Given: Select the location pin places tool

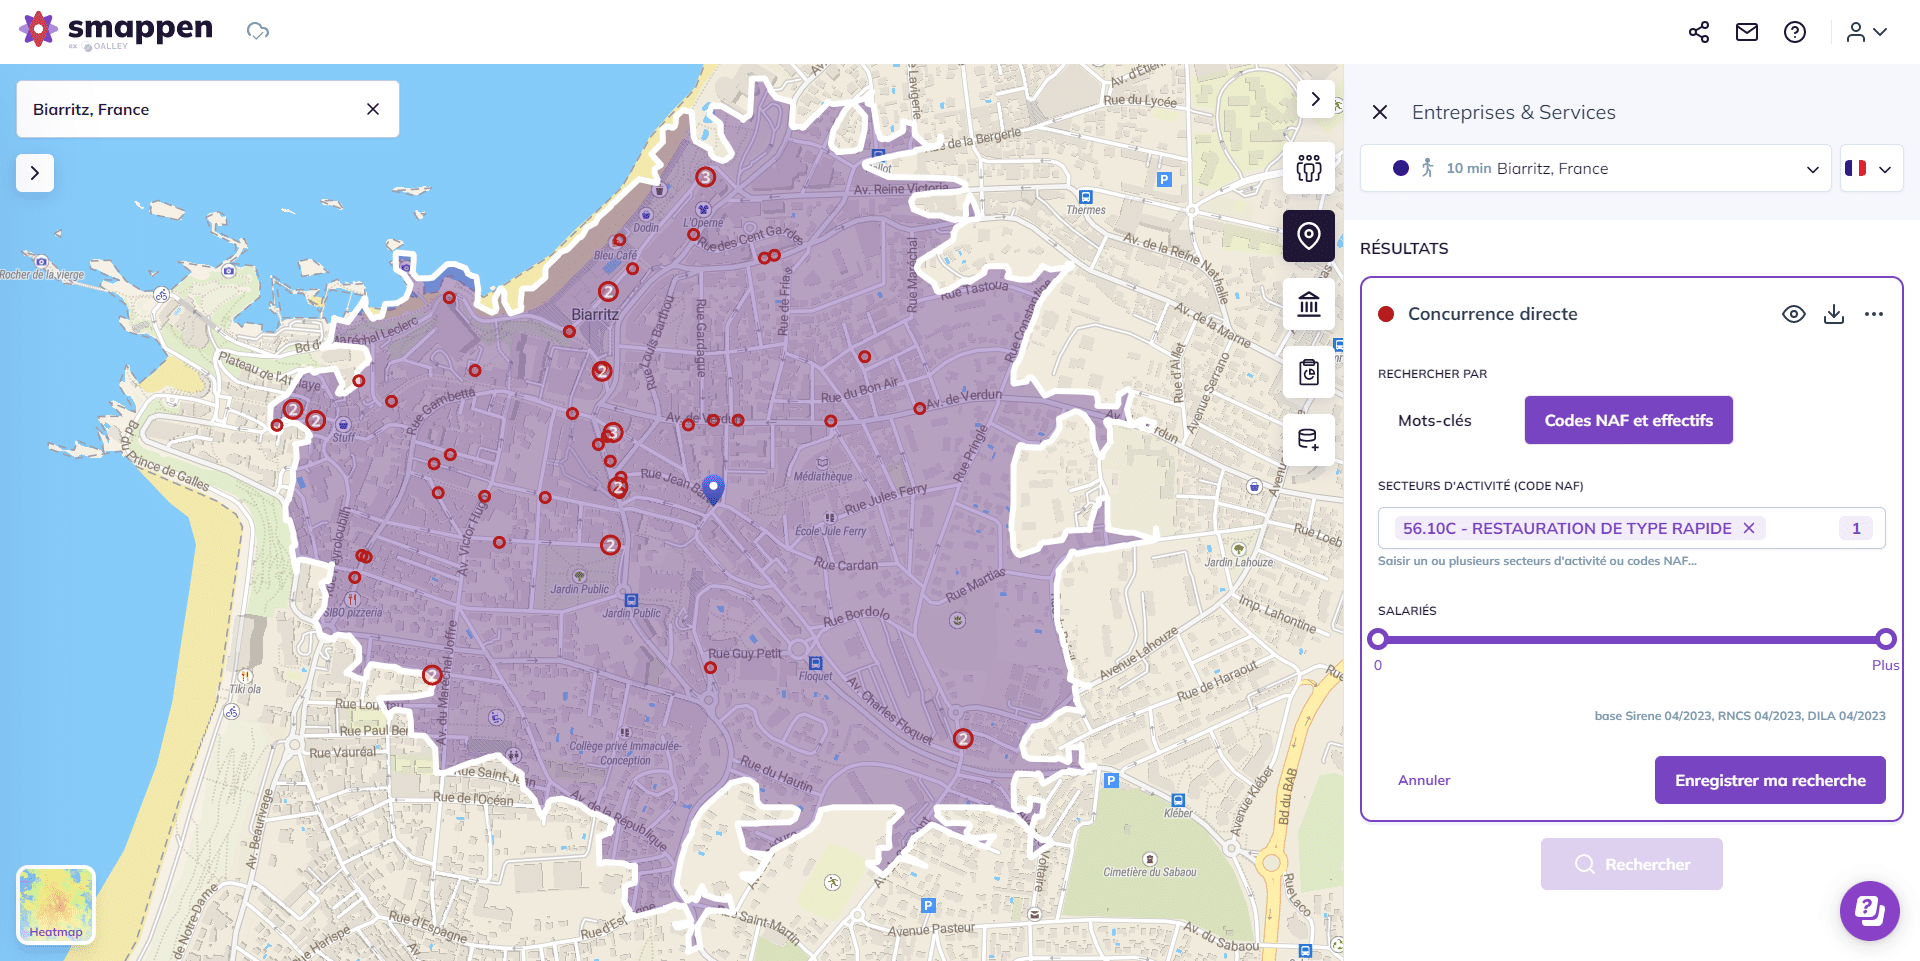Looking at the screenshot, I should pos(1308,236).
